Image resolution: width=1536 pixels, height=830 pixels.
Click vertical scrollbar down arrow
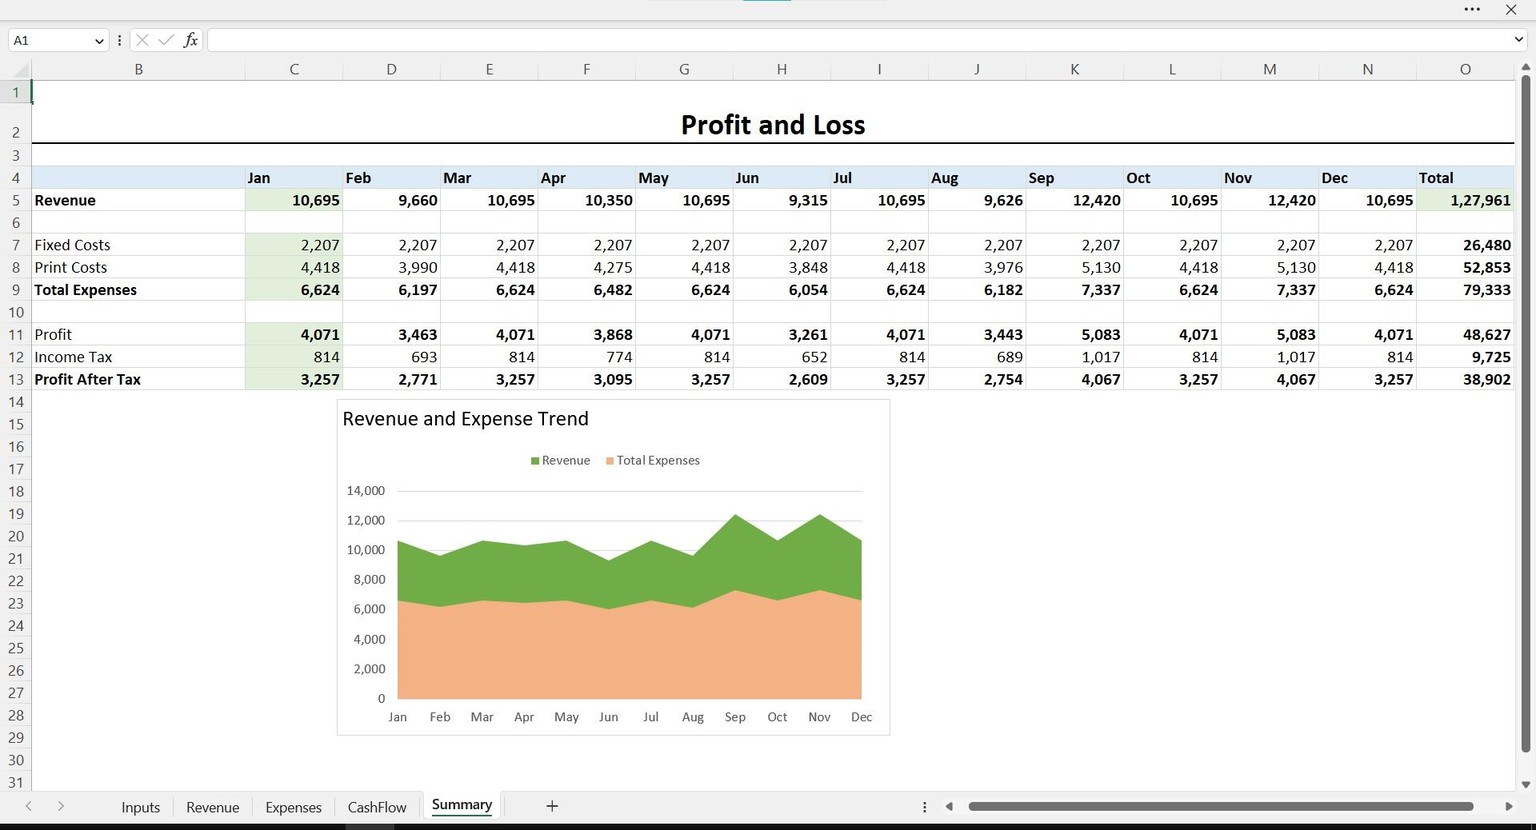[1525, 785]
